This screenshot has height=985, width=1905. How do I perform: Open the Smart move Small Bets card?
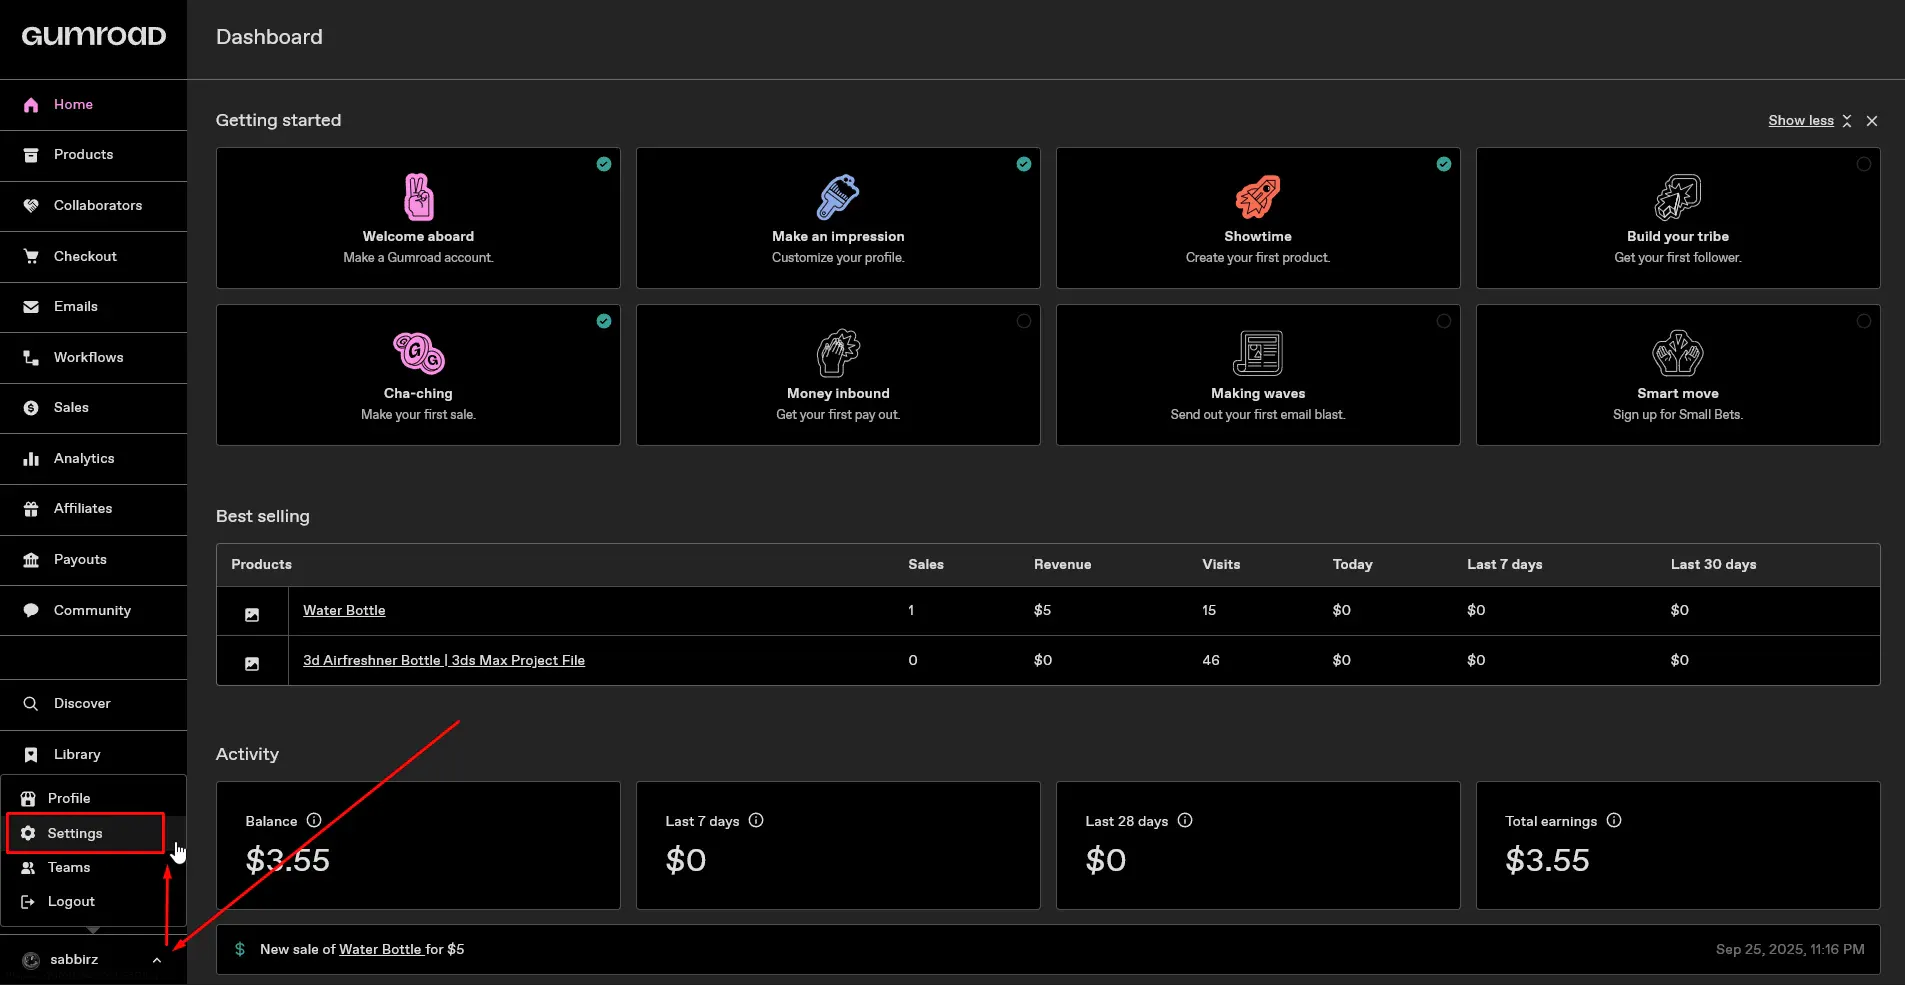1678,375
